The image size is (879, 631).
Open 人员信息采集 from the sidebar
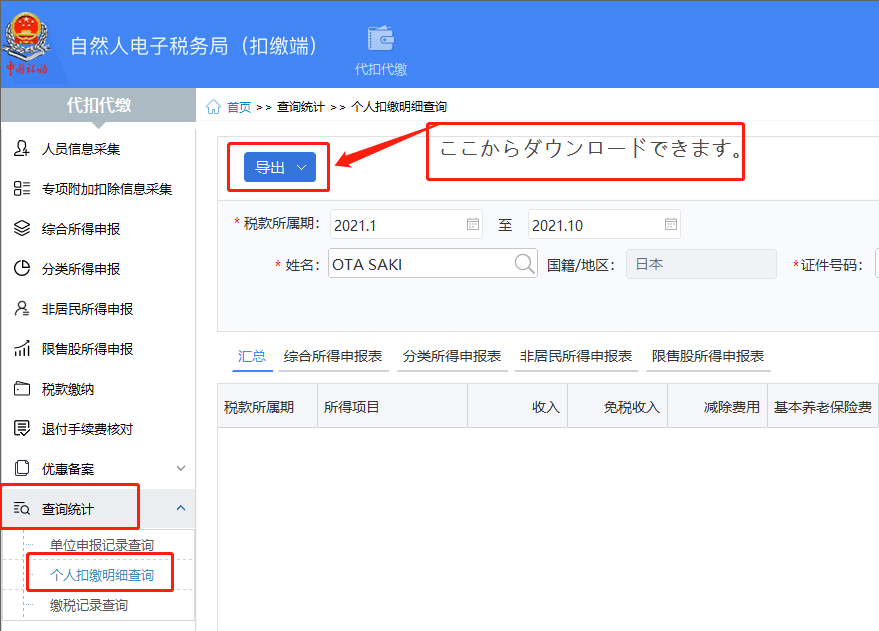(x=80, y=149)
